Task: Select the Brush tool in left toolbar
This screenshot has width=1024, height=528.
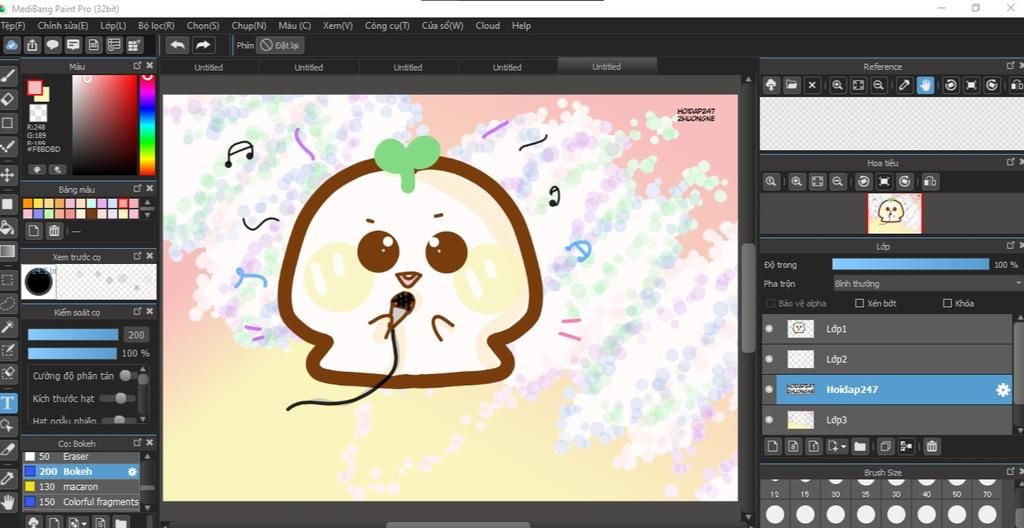Action: (x=7, y=76)
